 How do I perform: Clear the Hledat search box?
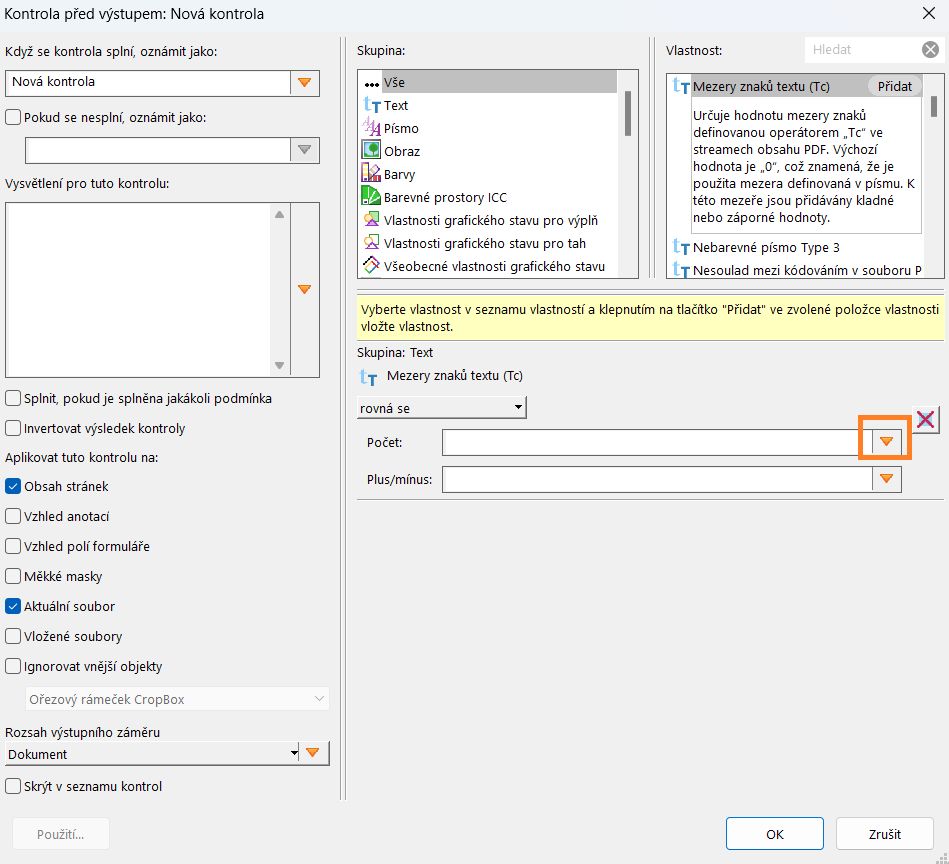click(x=930, y=50)
